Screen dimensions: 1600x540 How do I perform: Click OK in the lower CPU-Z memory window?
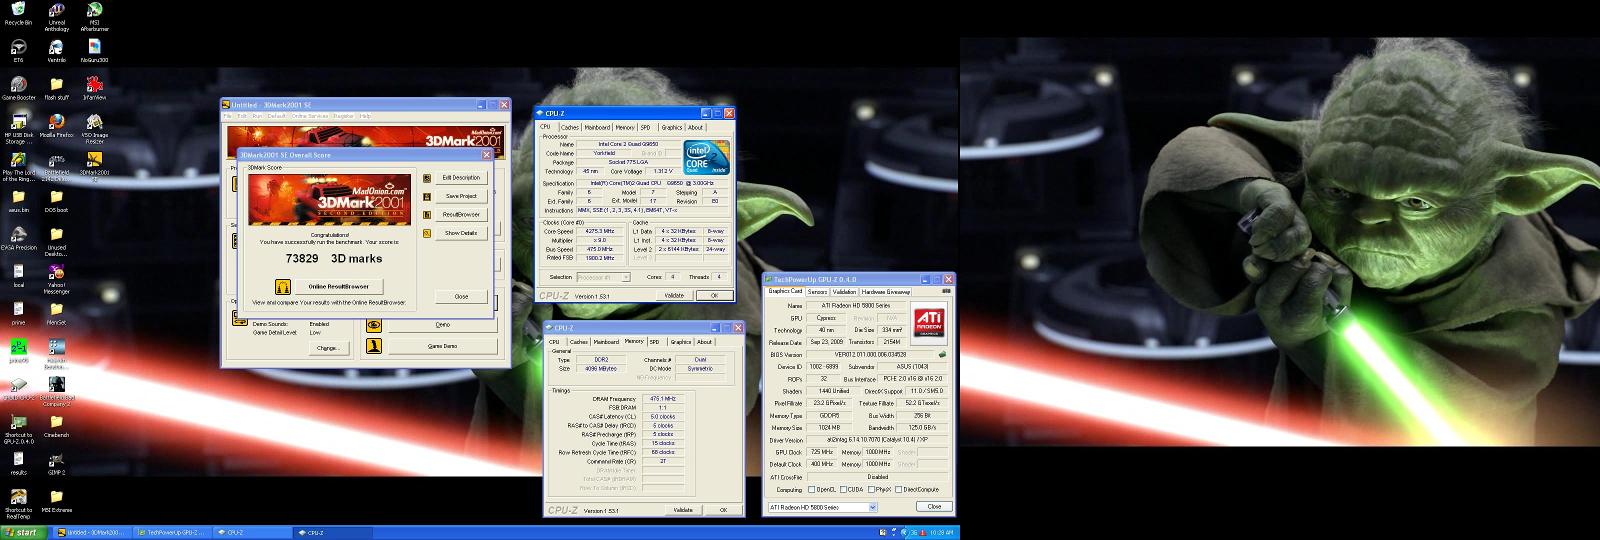point(723,509)
